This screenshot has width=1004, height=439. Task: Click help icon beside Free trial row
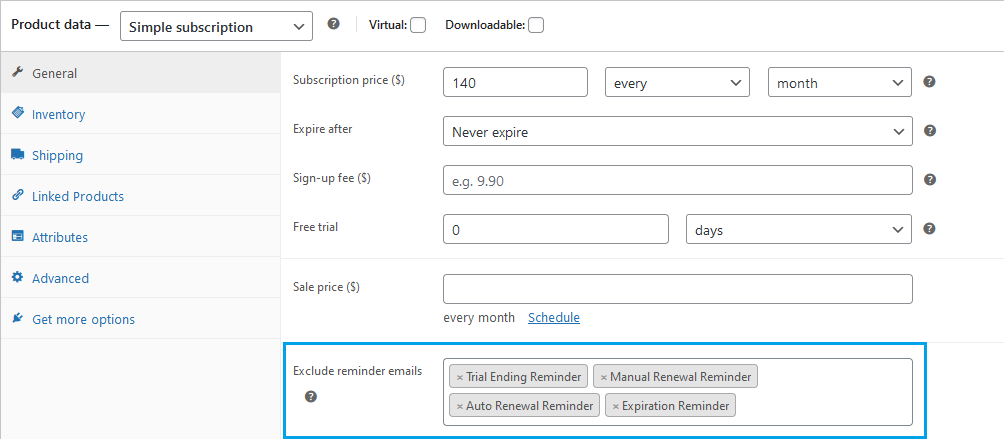click(x=929, y=229)
